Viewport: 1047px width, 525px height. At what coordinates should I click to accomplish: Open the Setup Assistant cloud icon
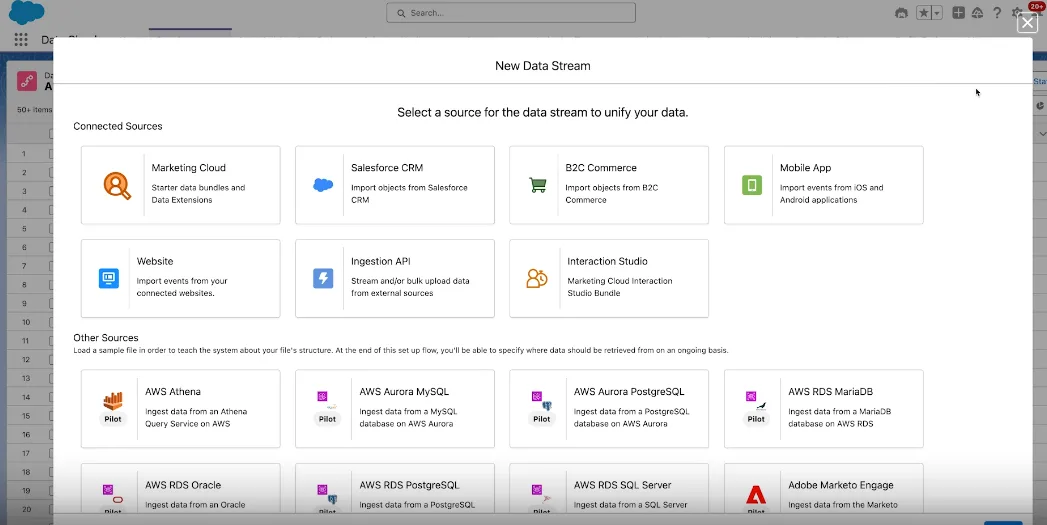978,13
